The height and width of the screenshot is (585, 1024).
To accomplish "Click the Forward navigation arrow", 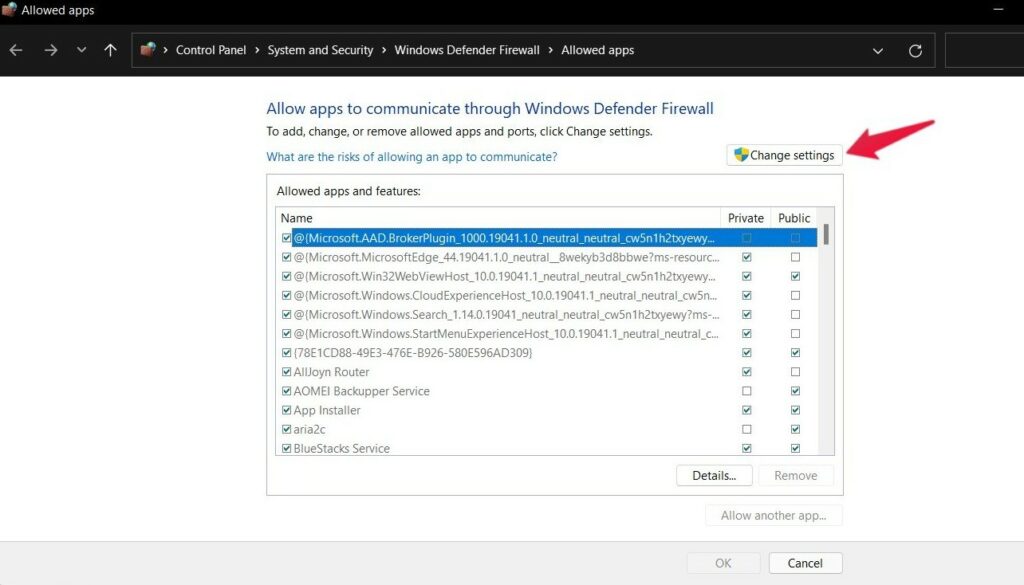I will pyautogui.click(x=50, y=50).
